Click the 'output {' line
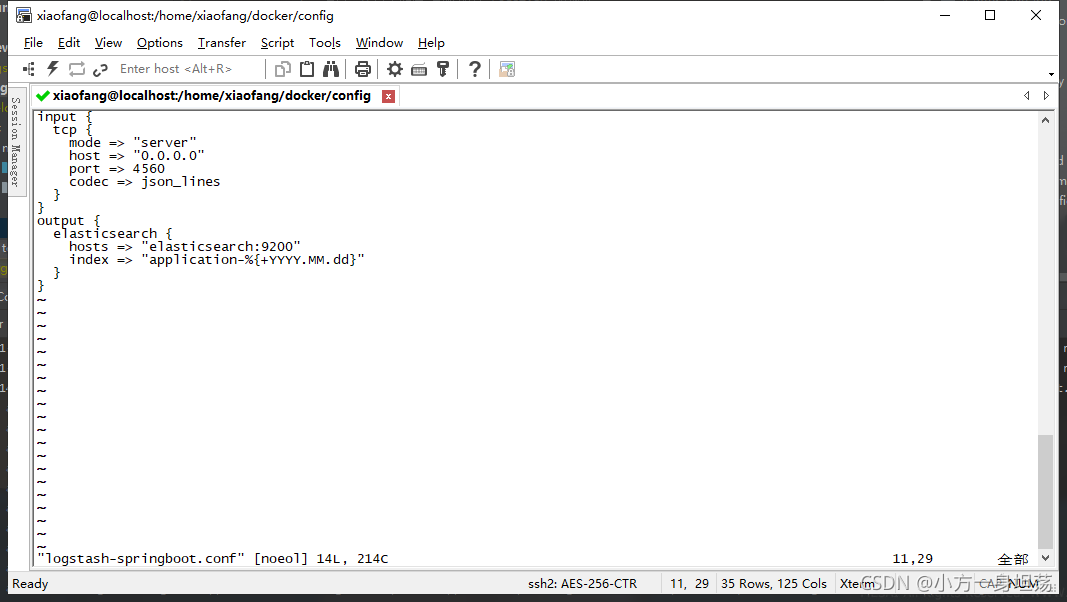The height and width of the screenshot is (602, 1067). tap(69, 221)
